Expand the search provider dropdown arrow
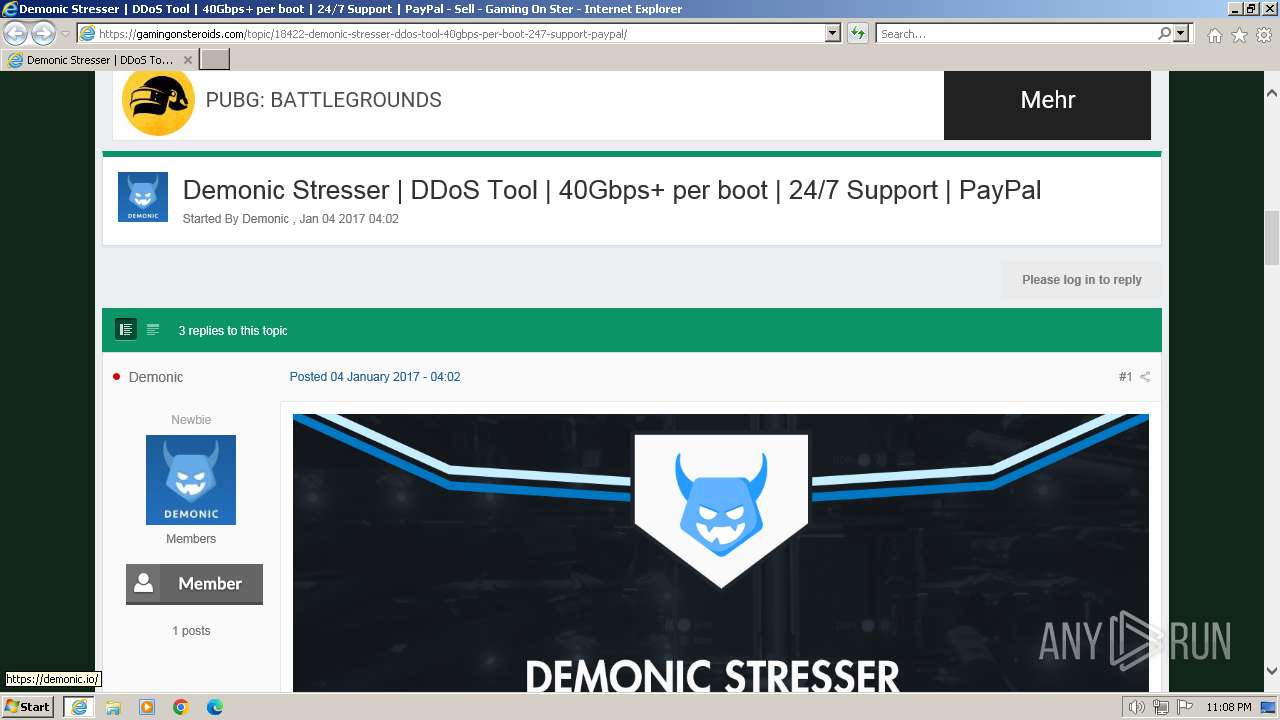1280x720 pixels. (x=1181, y=33)
